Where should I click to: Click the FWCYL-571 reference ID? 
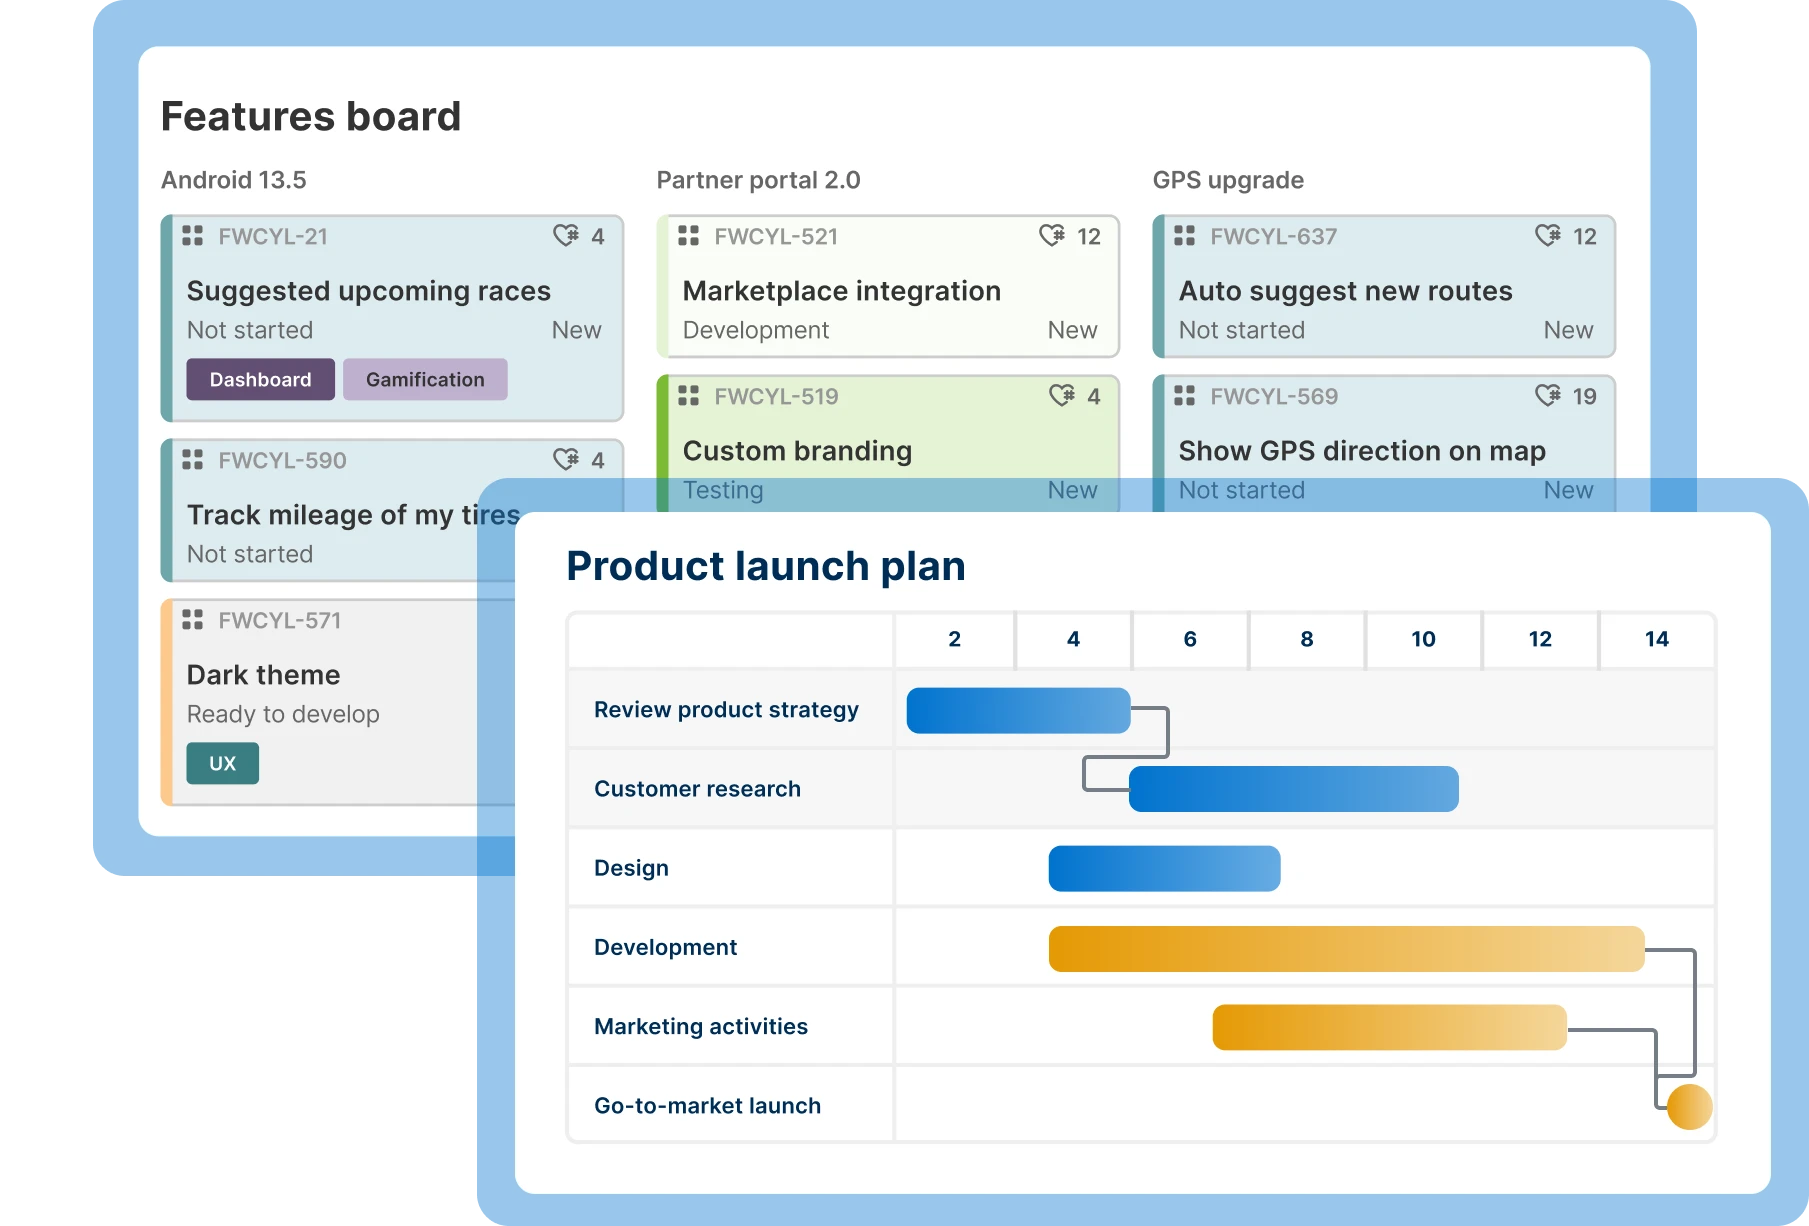point(280,620)
